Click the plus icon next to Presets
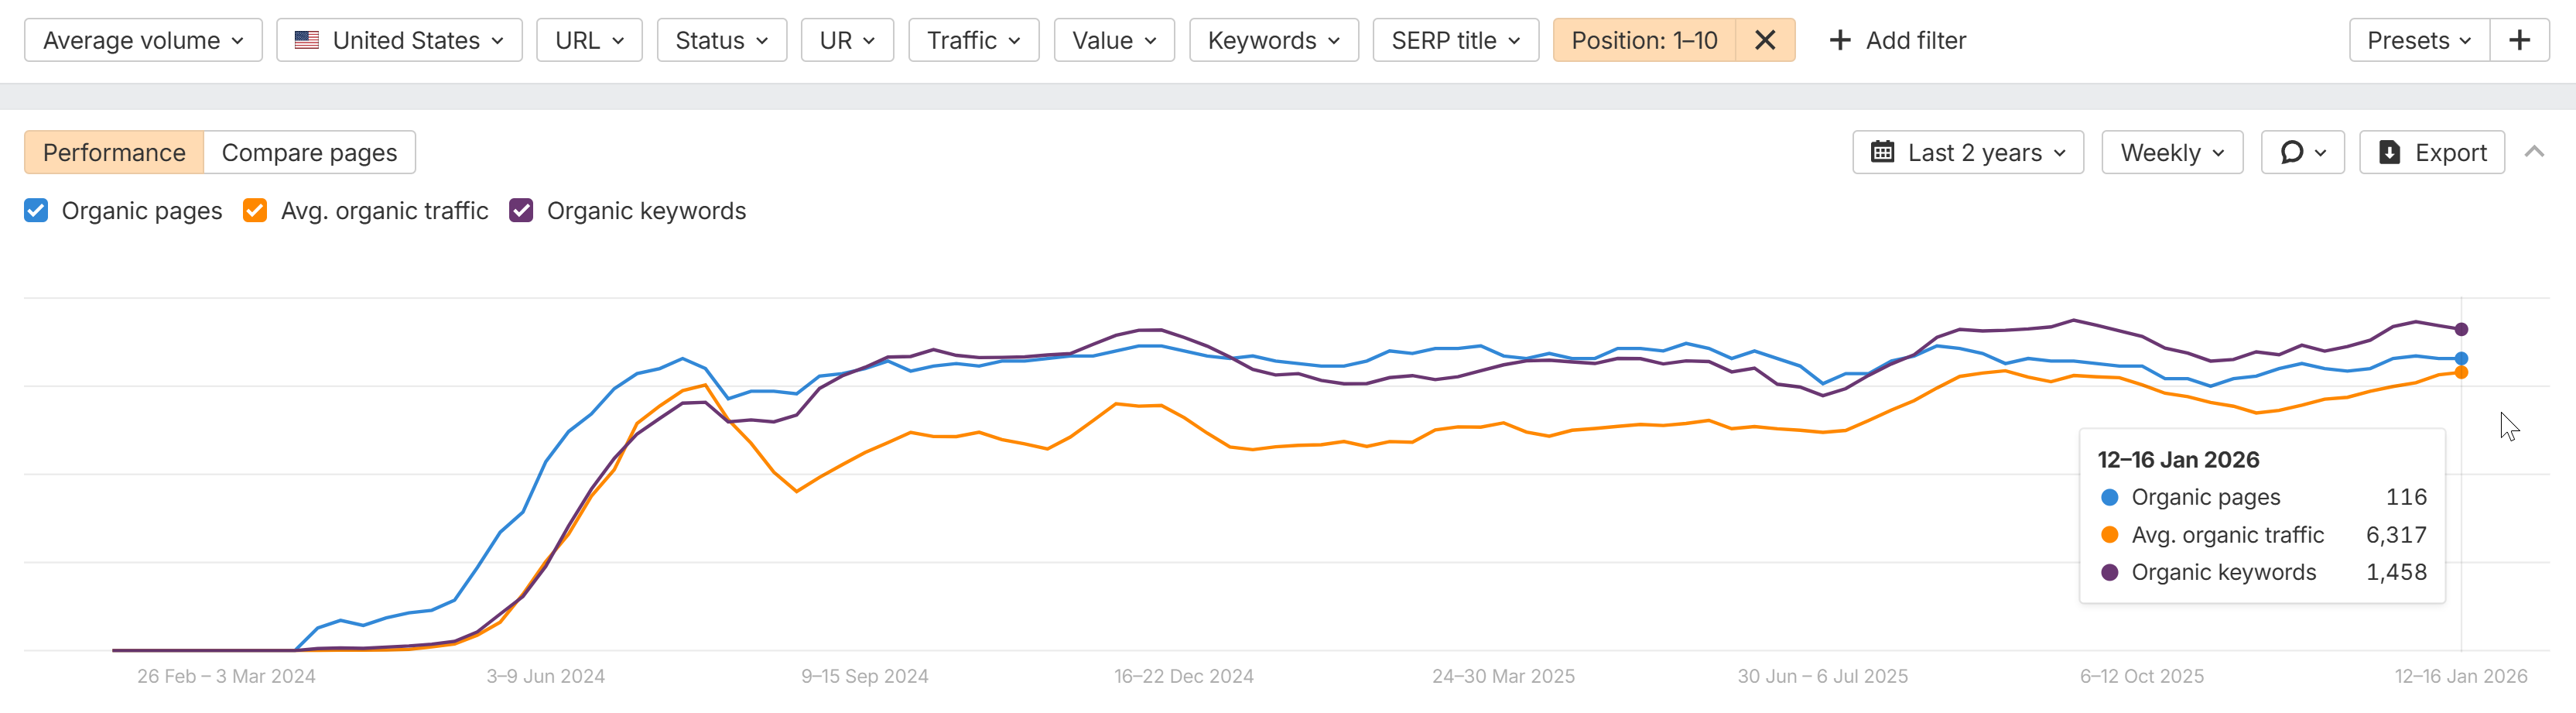The width and height of the screenshot is (2576, 713). point(2519,40)
